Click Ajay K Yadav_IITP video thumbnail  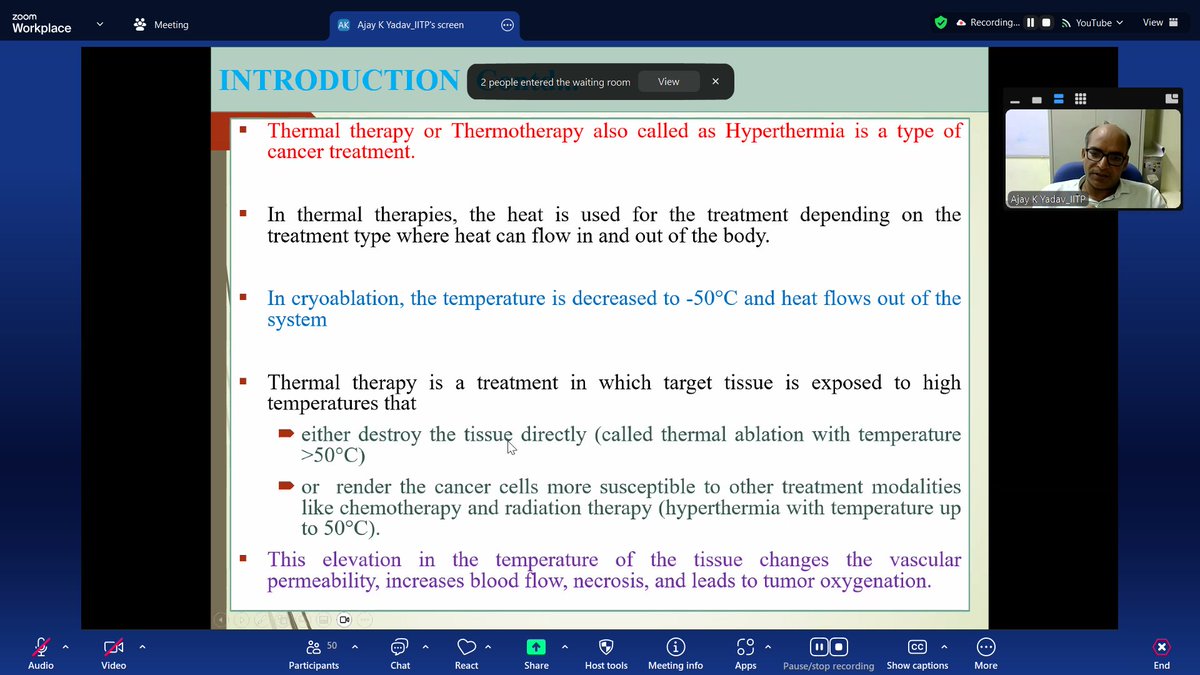click(x=1094, y=159)
